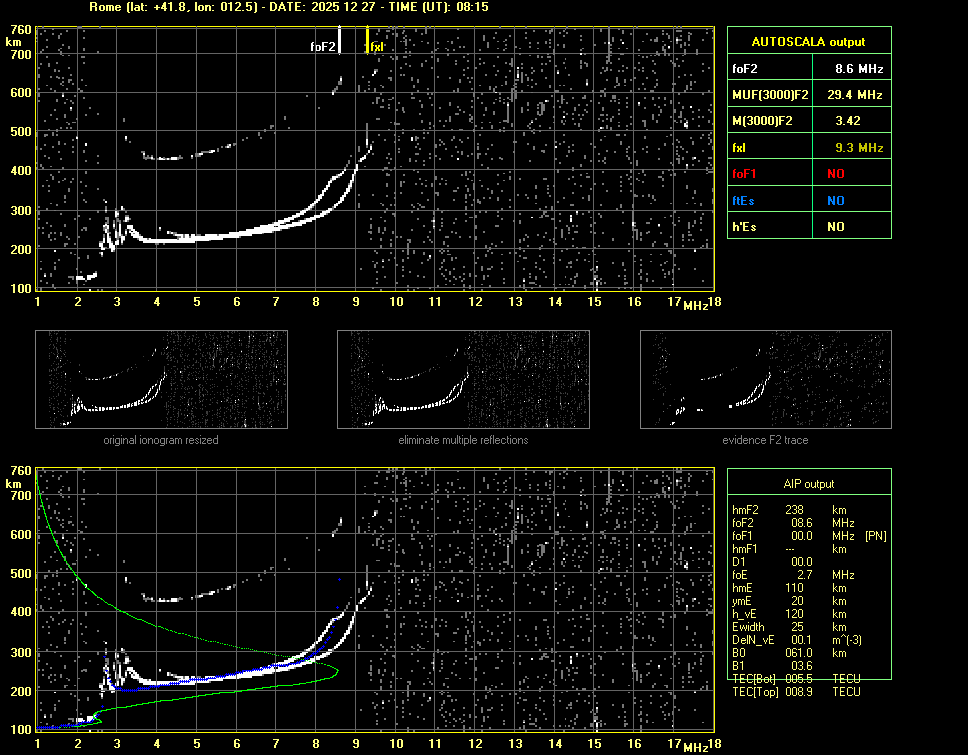The width and height of the screenshot is (968, 755).
Task: Open the eliminate multiple reflections thumbnail
Action: (463, 380)
